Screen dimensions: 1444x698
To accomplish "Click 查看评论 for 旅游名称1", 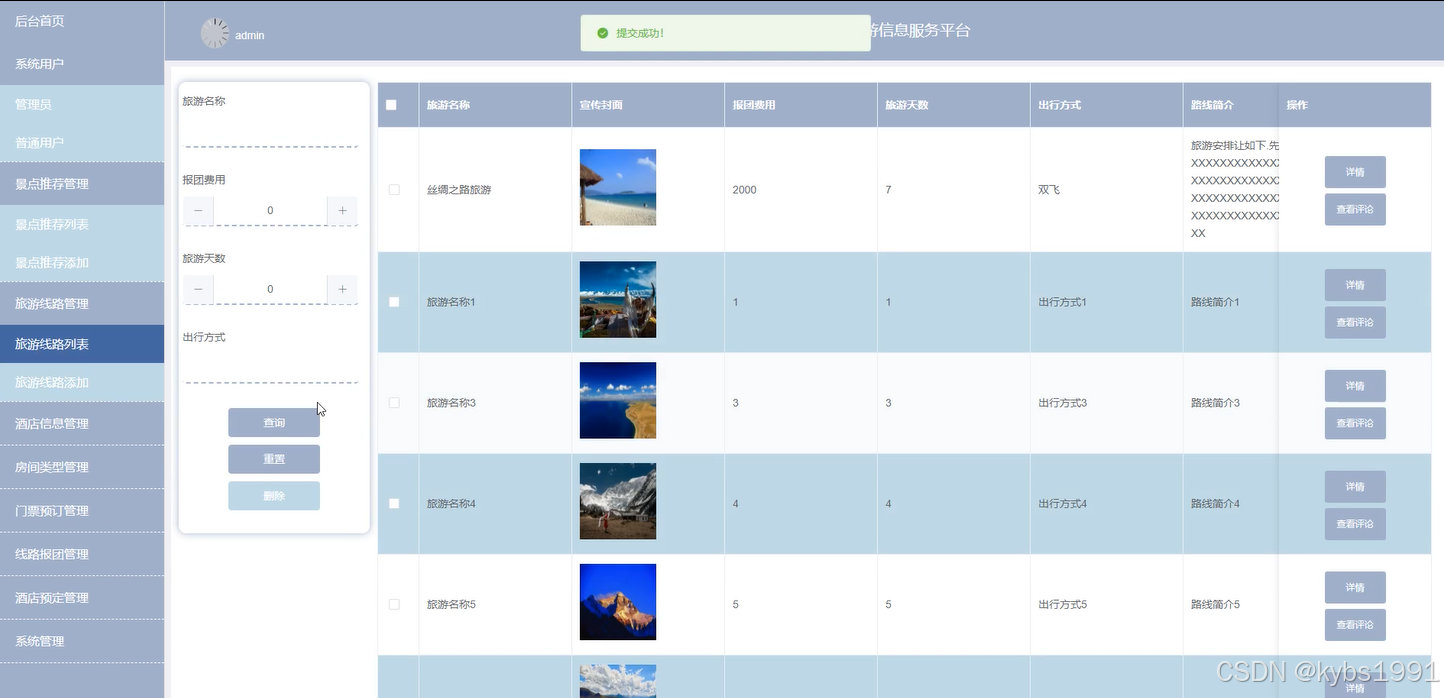I will 1355,323.
